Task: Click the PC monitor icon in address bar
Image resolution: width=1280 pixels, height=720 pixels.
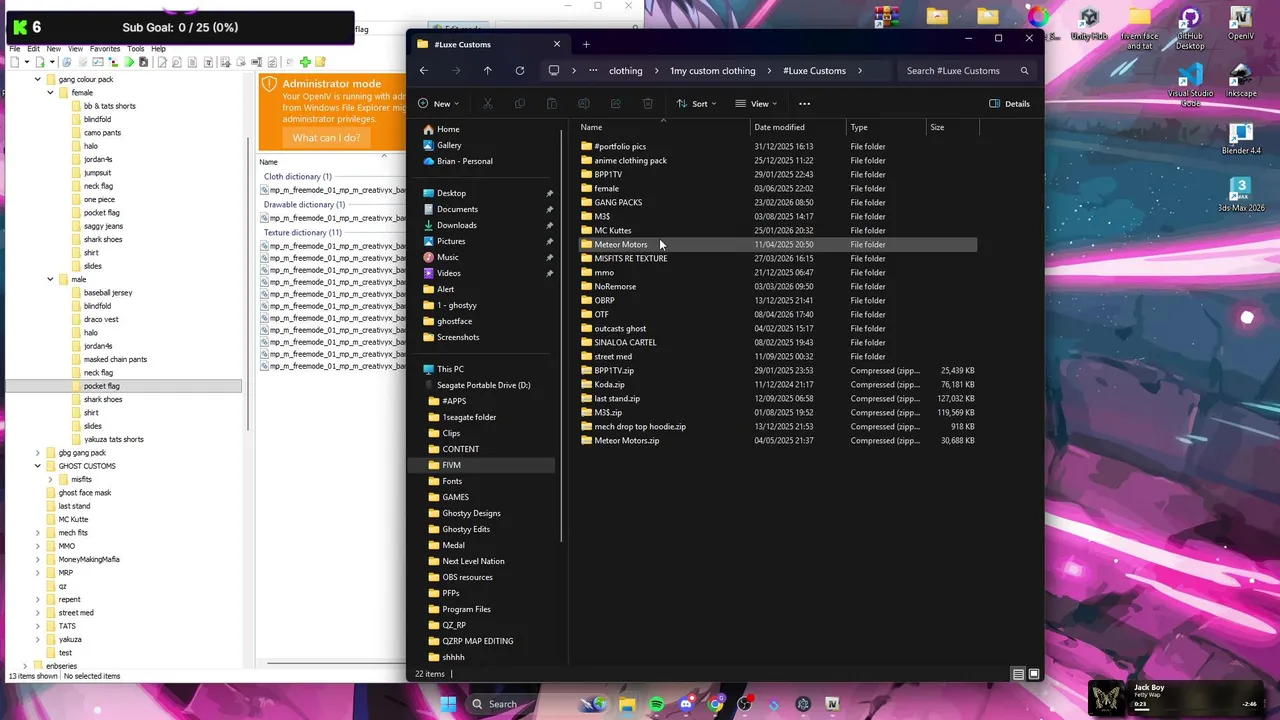Action: (553, 71)
